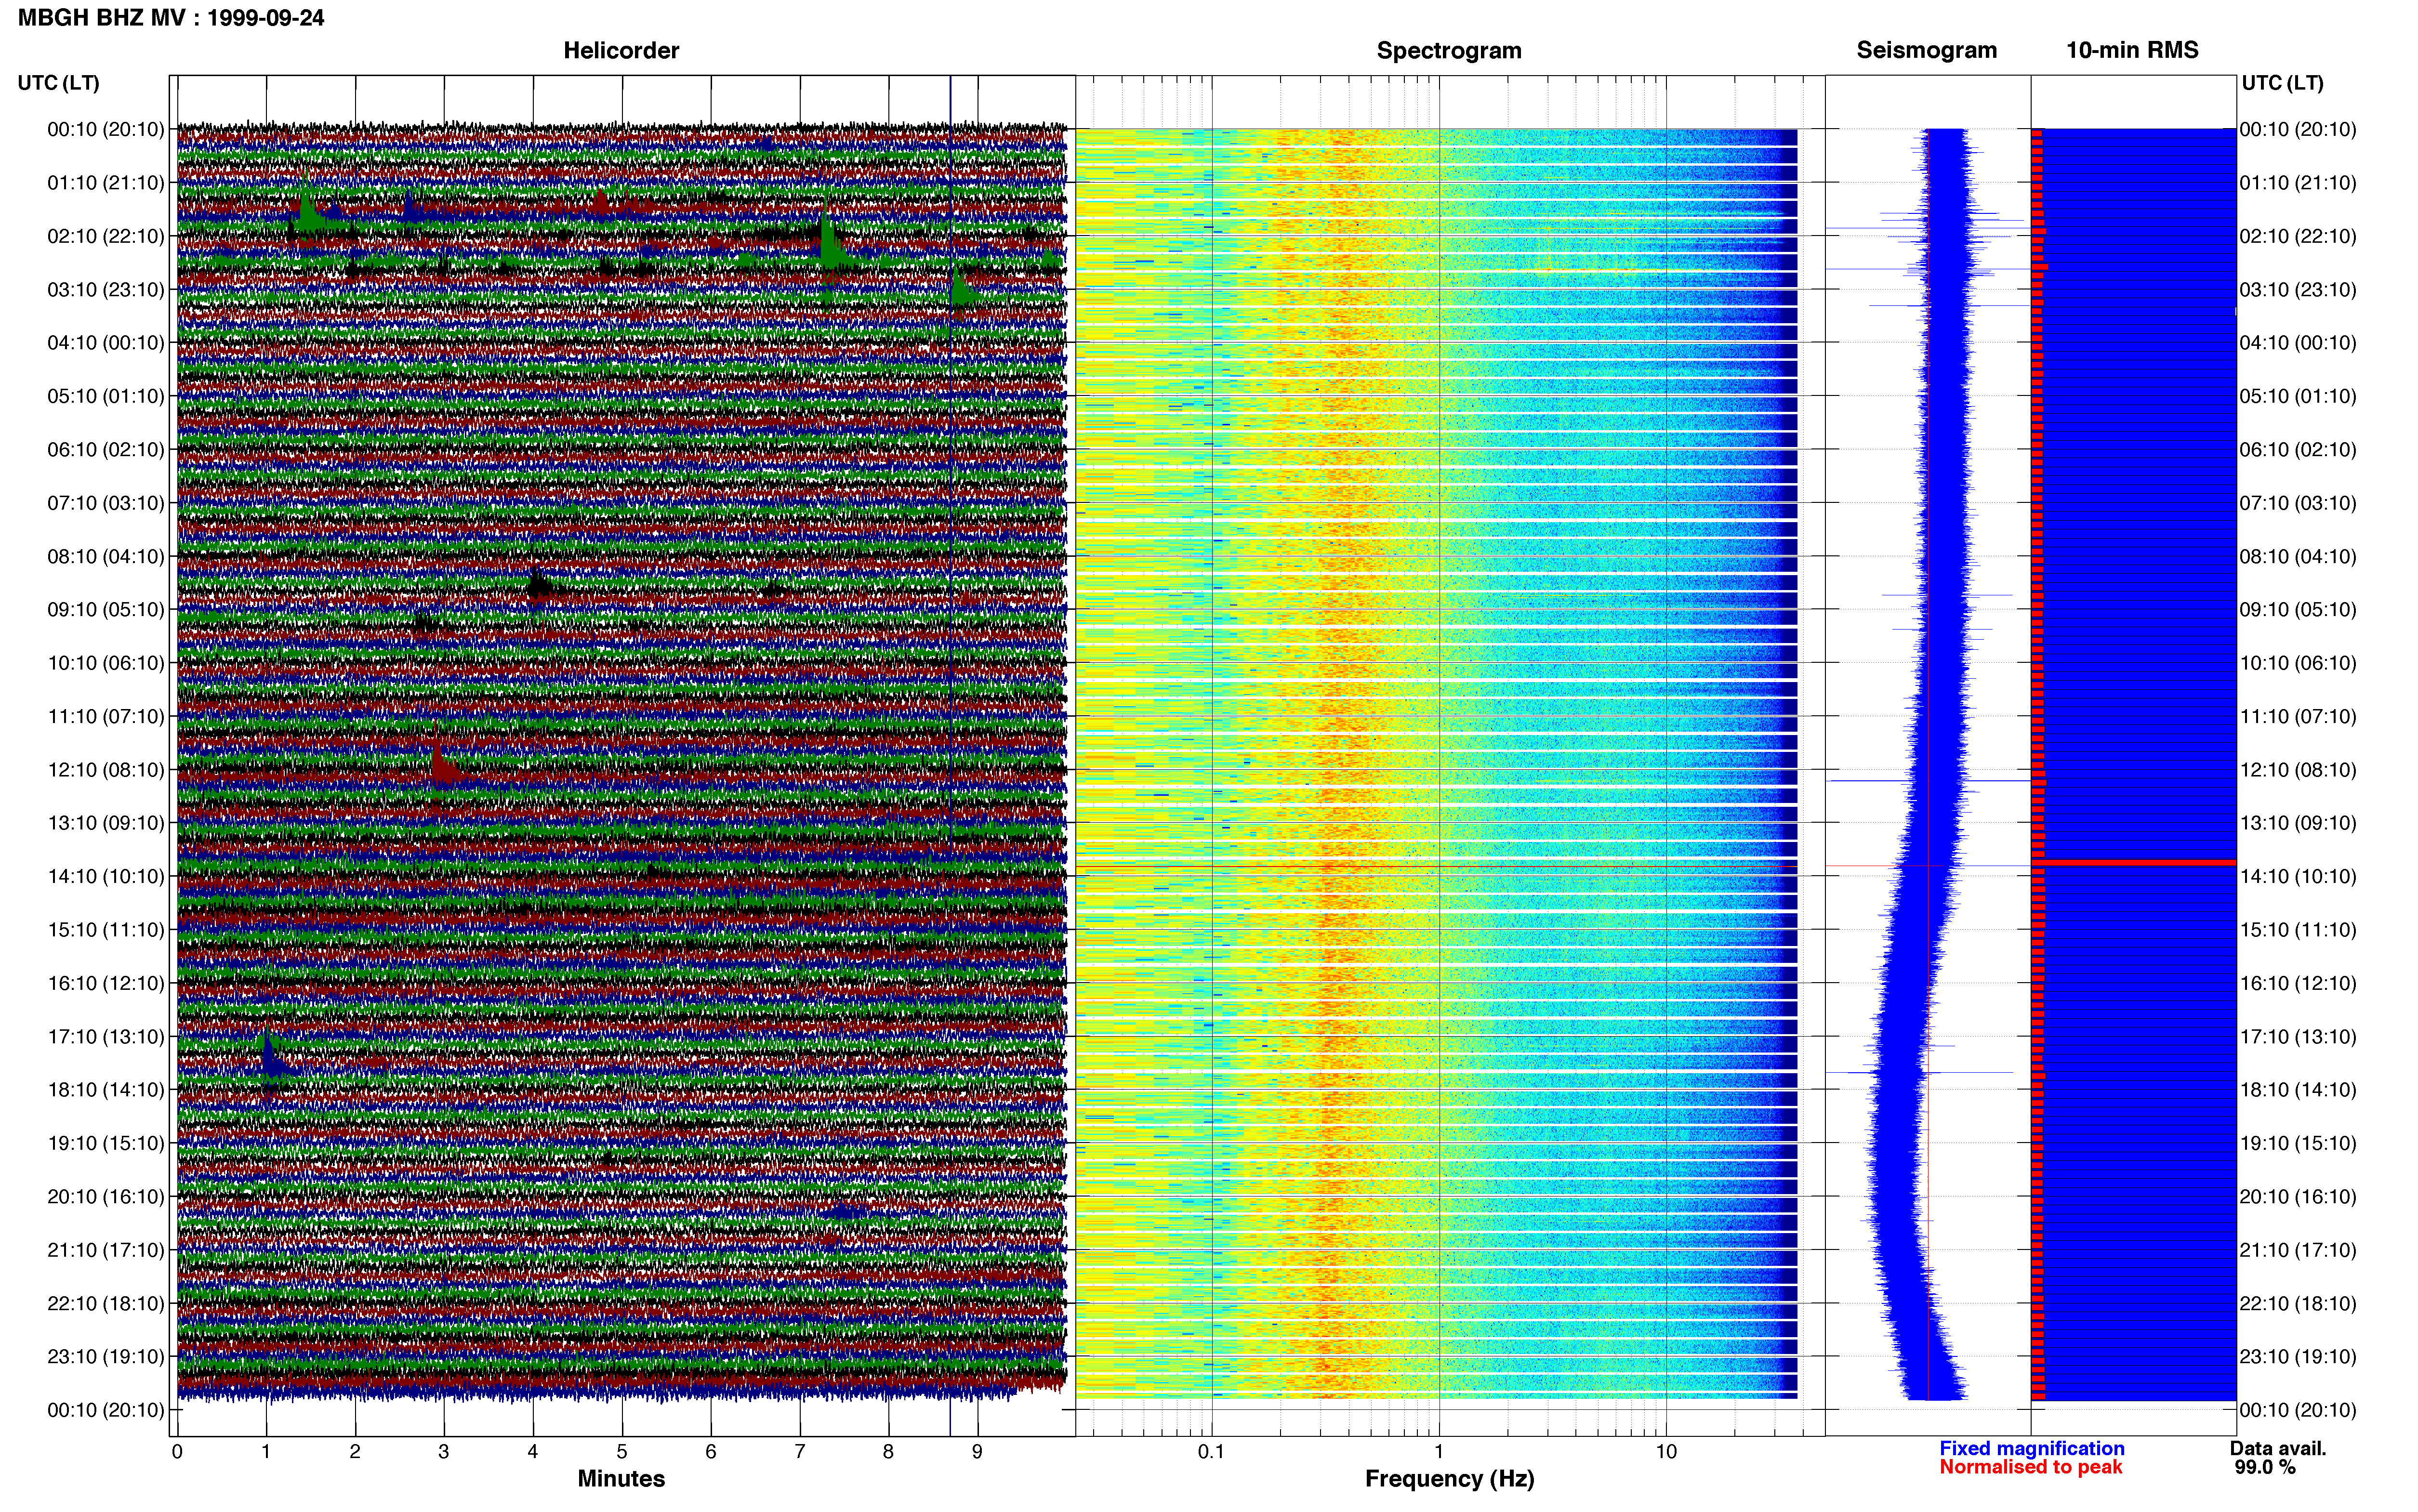Click the 'Data avail.' label

coord(2278,1448)
